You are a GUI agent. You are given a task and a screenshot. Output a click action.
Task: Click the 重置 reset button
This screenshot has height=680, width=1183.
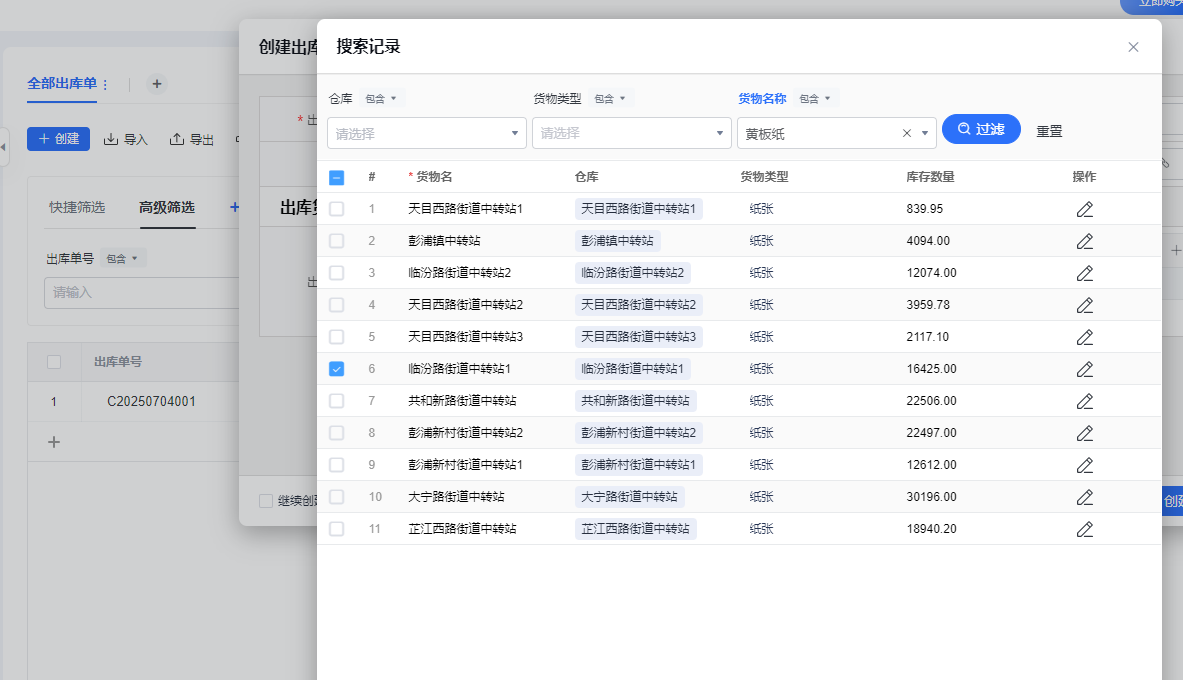coord(1049,131)
